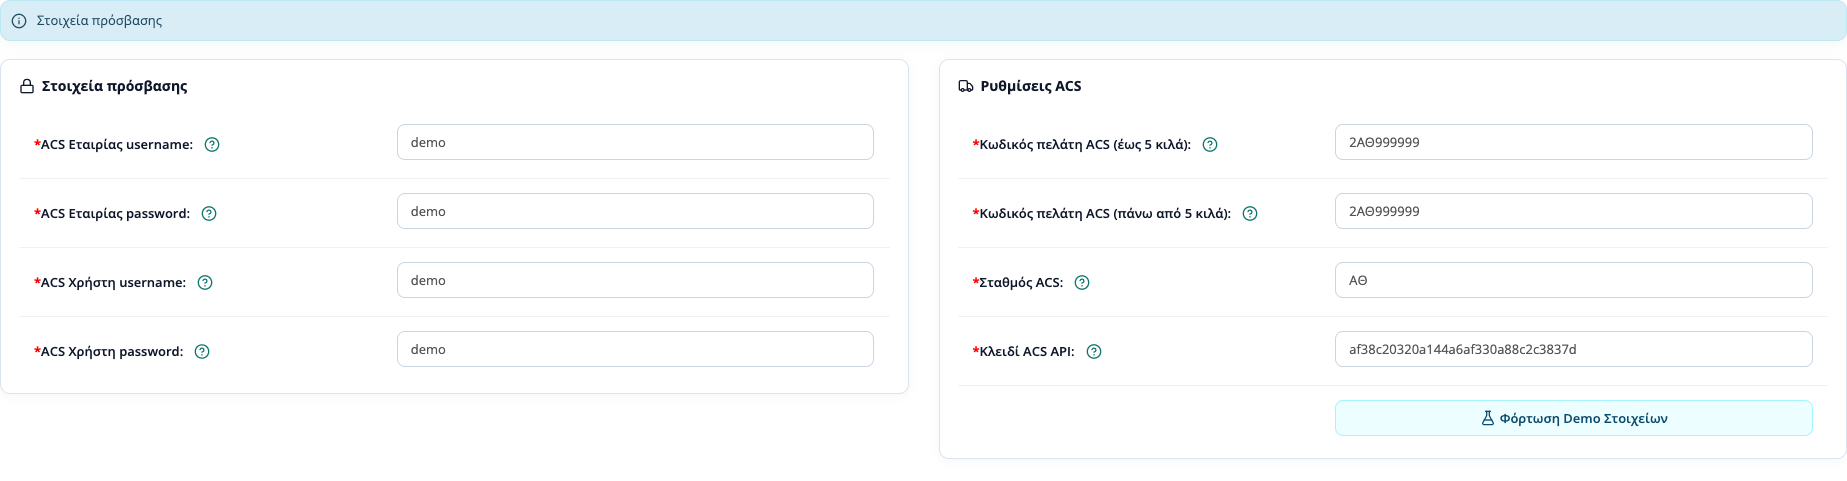Click the Κωδικός πελάτη ACS (έως 5 κιλά) label

coord(1082,145)
